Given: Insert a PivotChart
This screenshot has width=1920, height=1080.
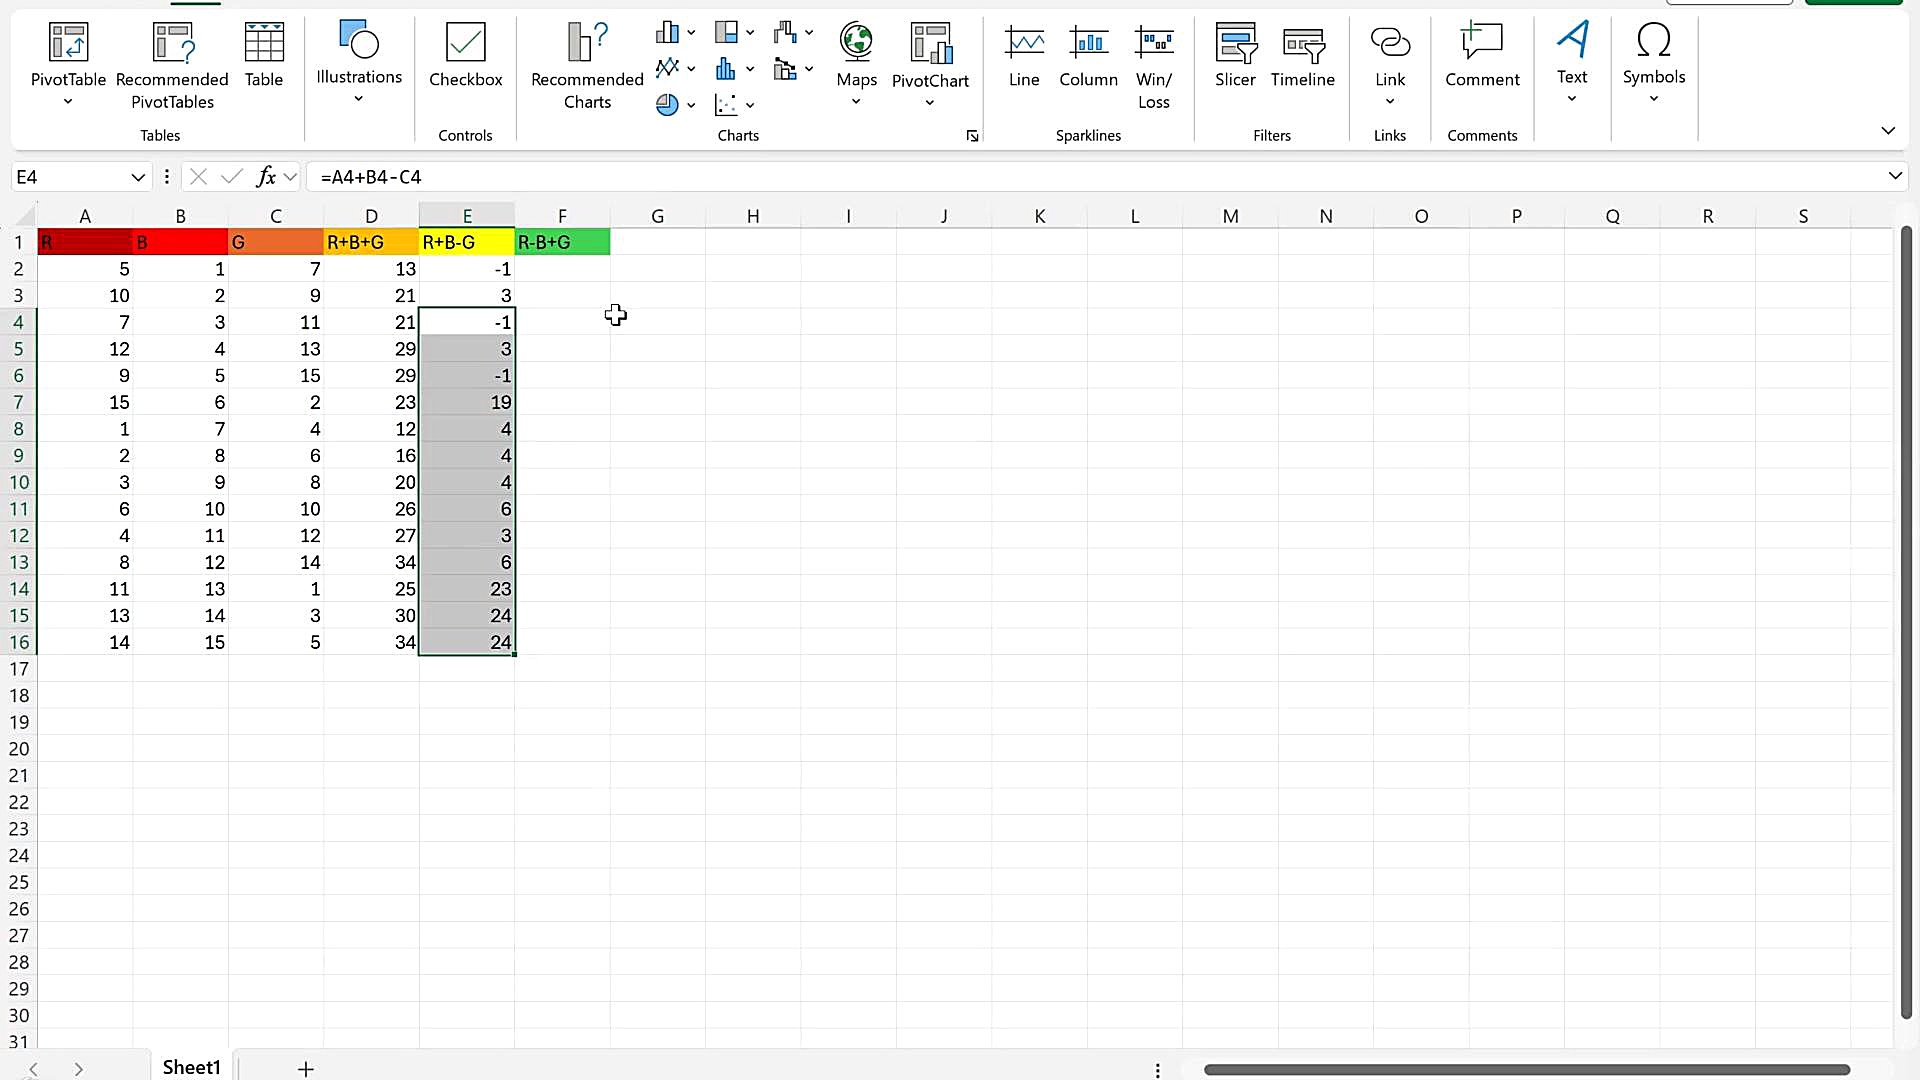Looking at the screenshot, I should coord(930,64).
